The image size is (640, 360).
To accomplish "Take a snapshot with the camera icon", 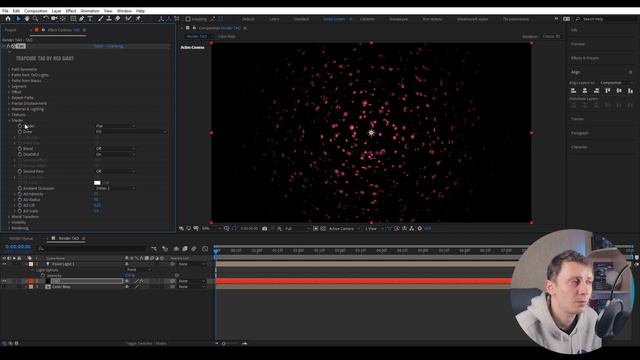I will 264,229.
